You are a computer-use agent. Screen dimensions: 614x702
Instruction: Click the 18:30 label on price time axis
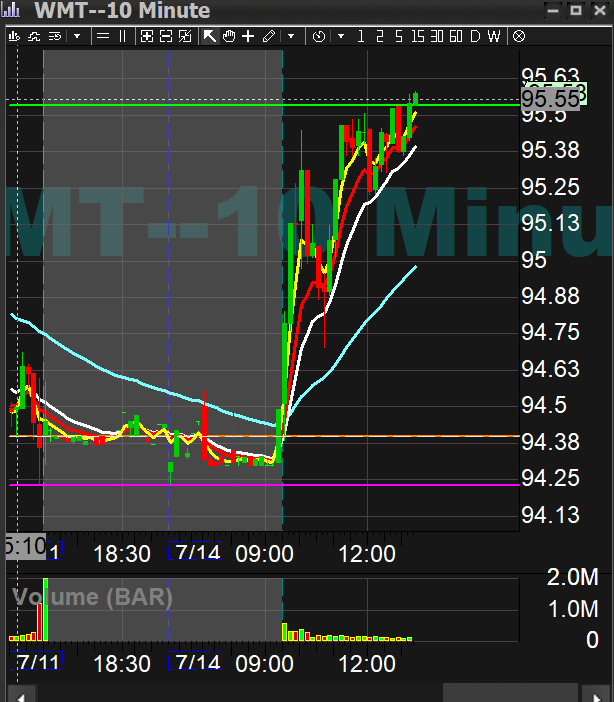click(x=122, y=554)
